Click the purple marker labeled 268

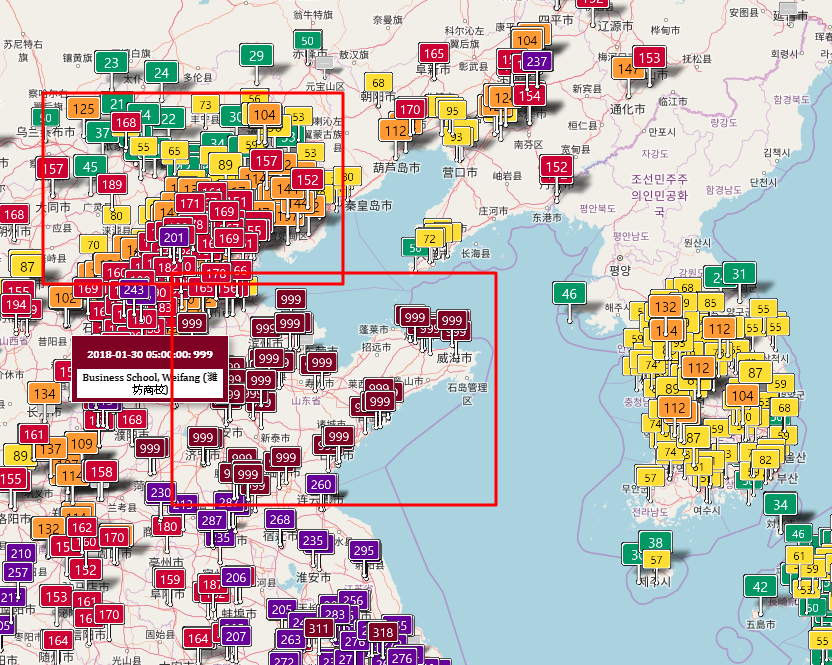(x=280, y=519)
